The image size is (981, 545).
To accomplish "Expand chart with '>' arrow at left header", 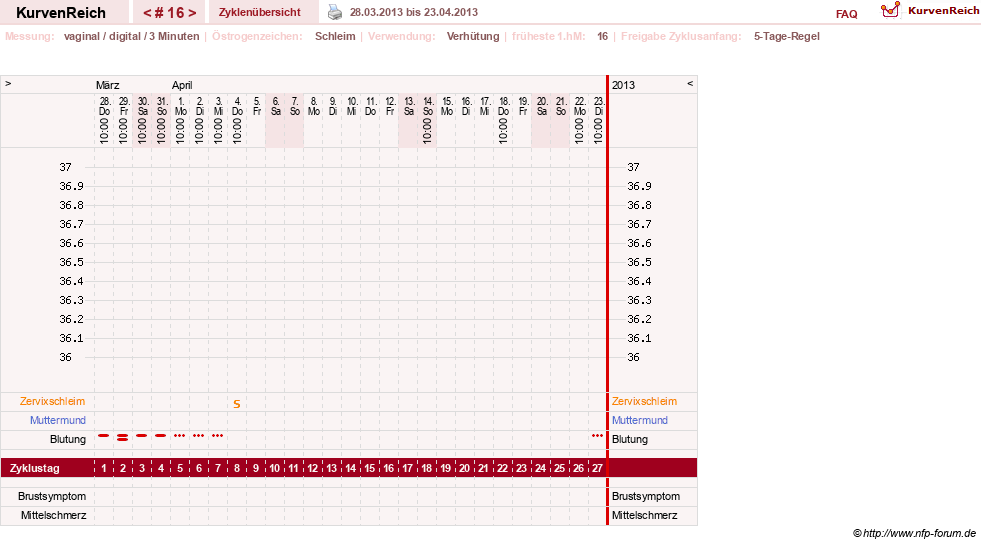I will click(8, 83).
